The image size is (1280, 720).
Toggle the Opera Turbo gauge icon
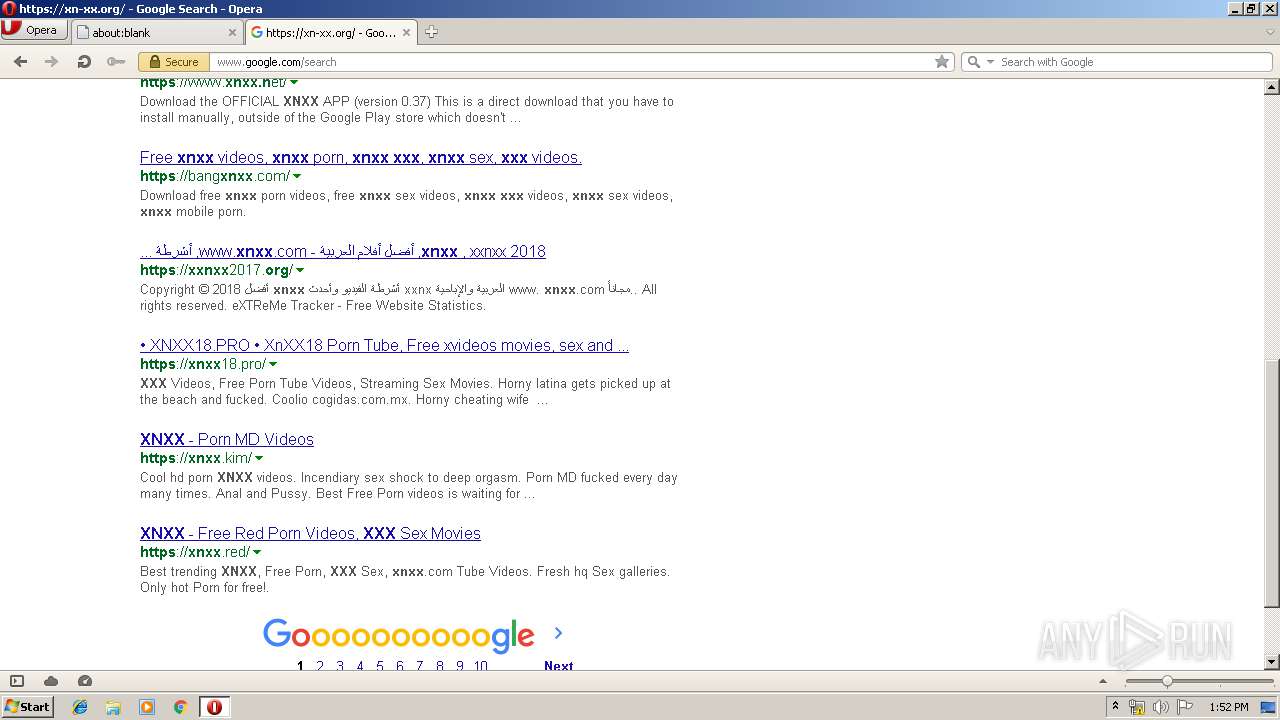click(85, 681)
